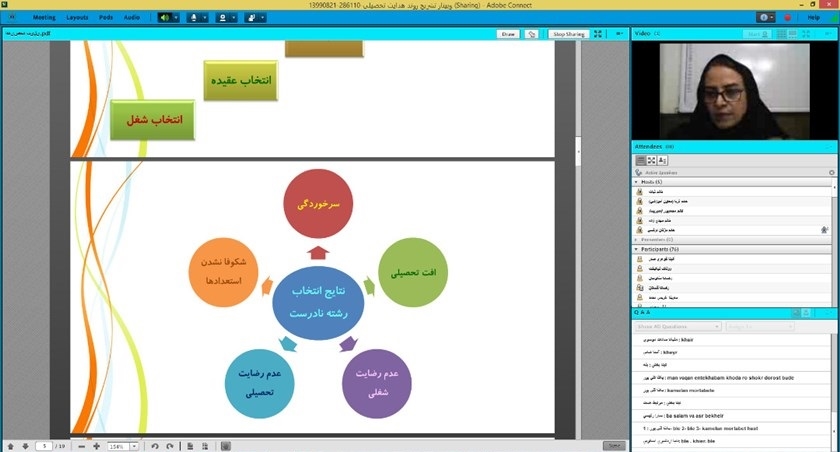Toggle the webcam icon in toolbar
The image size is (840, 452).
pos(221,18)
